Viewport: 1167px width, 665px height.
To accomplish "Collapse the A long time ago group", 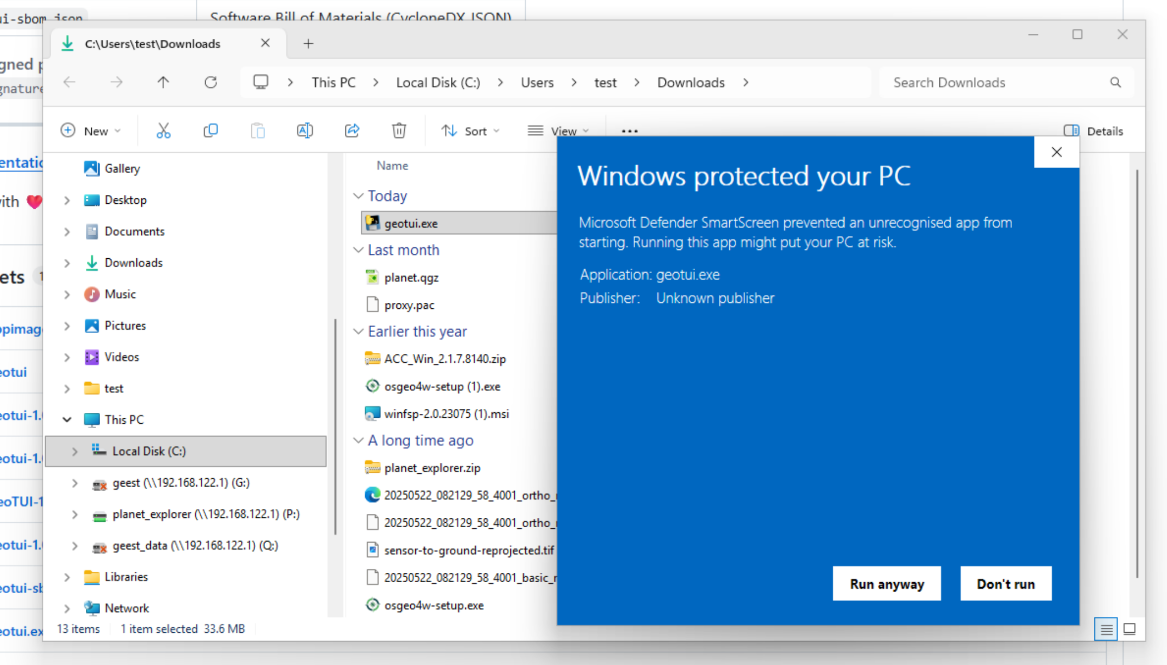I will tap(358, 440).
